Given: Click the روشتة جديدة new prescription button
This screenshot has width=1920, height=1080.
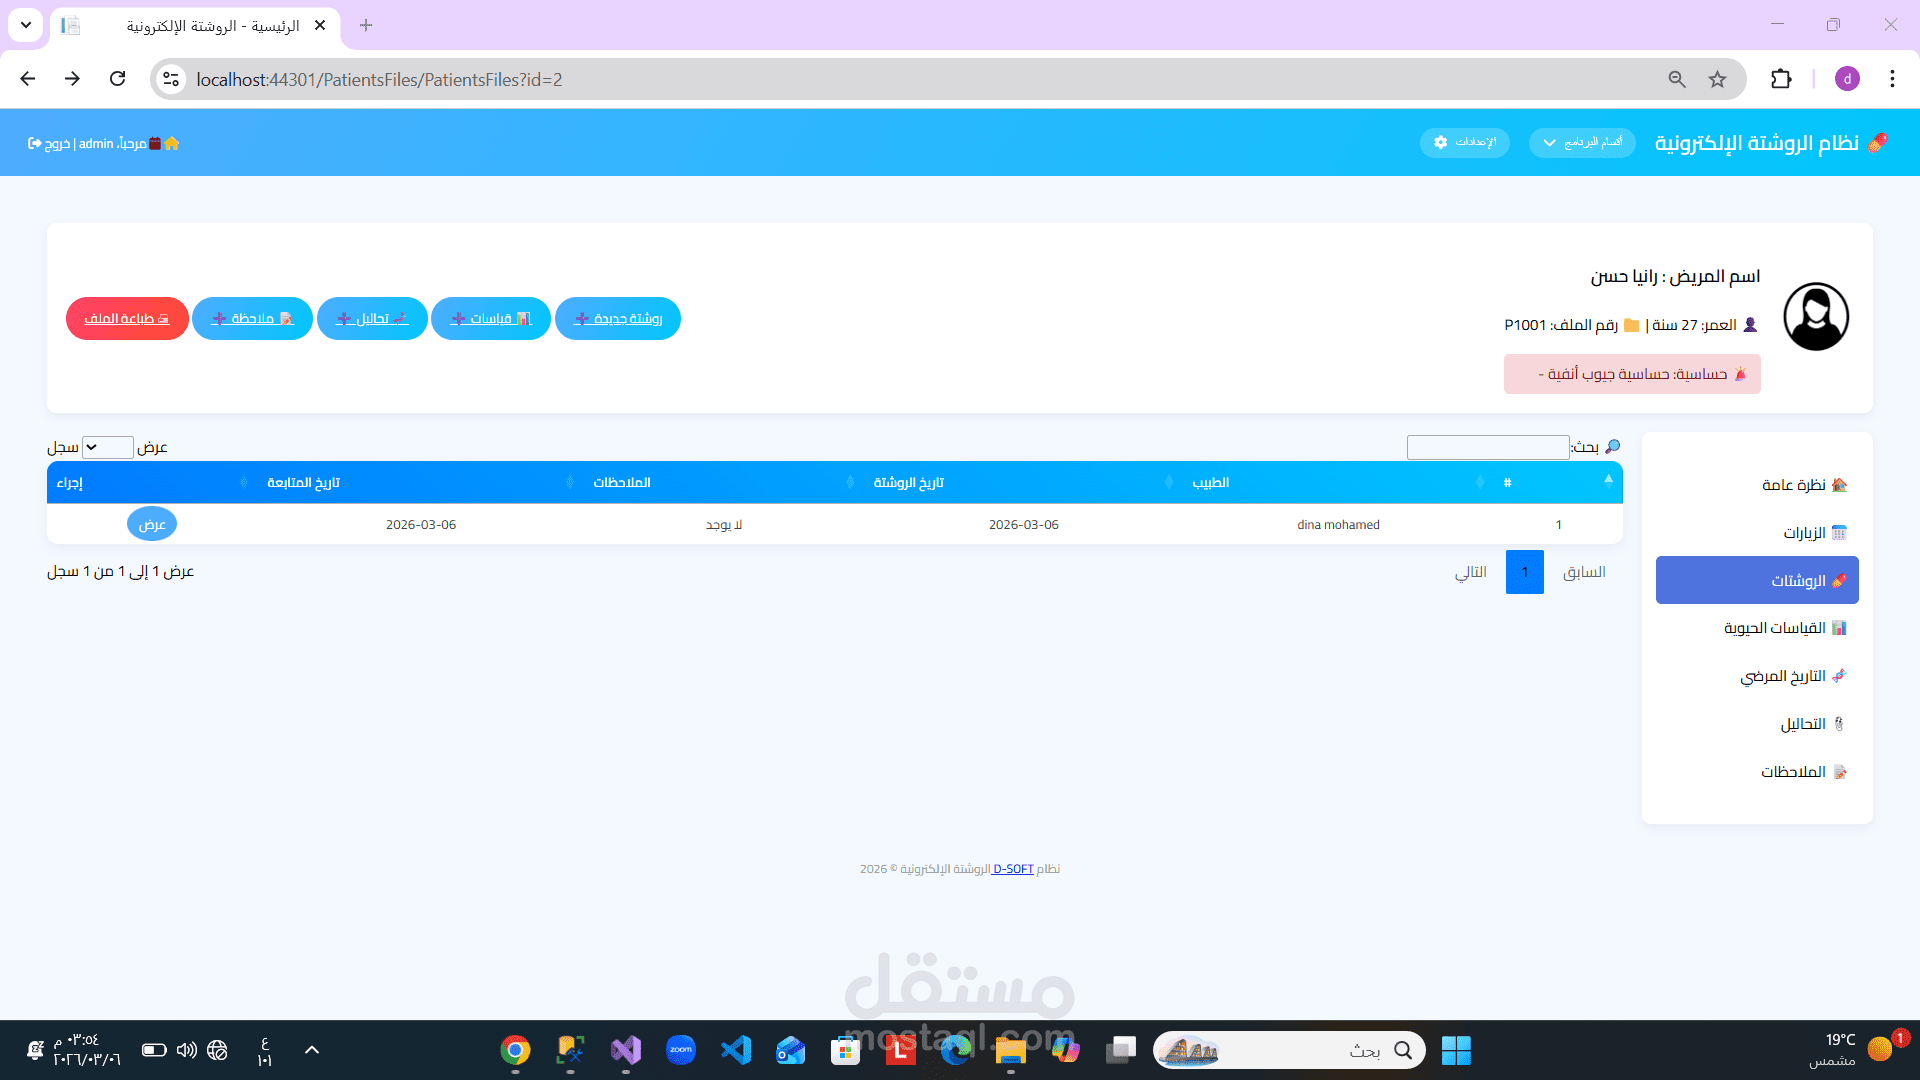Looking at the screenshot, I should click(x=618, y=318).
